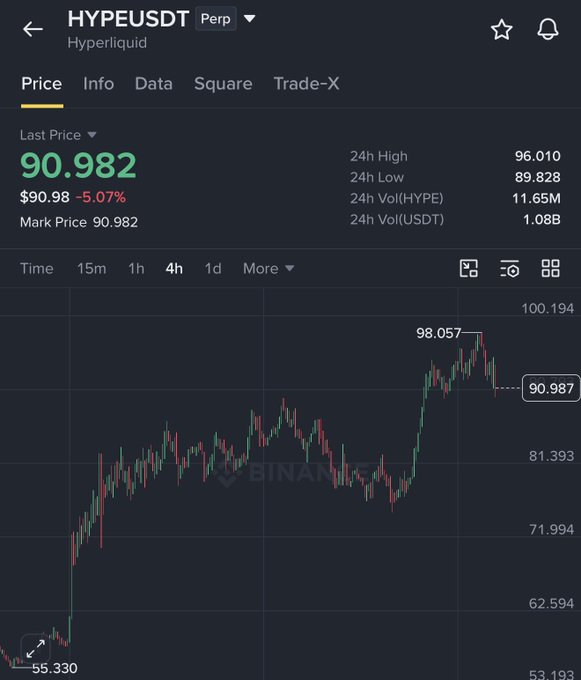Tap the current price marker 90.987

point(551,388)
